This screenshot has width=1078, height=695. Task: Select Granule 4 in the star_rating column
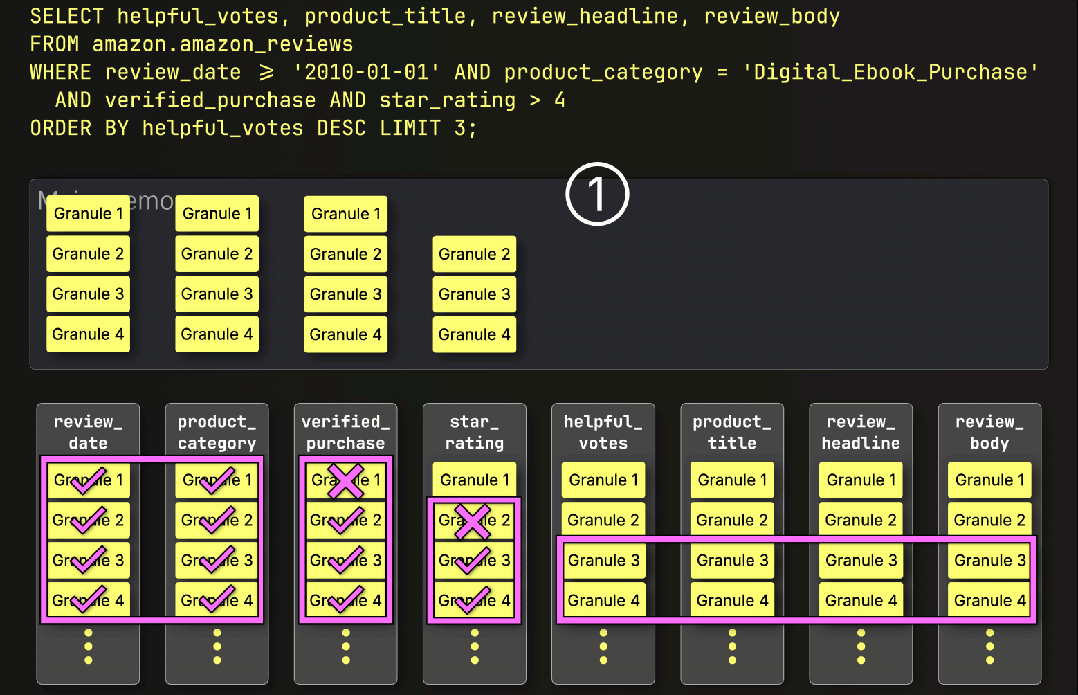click(474, 600)
